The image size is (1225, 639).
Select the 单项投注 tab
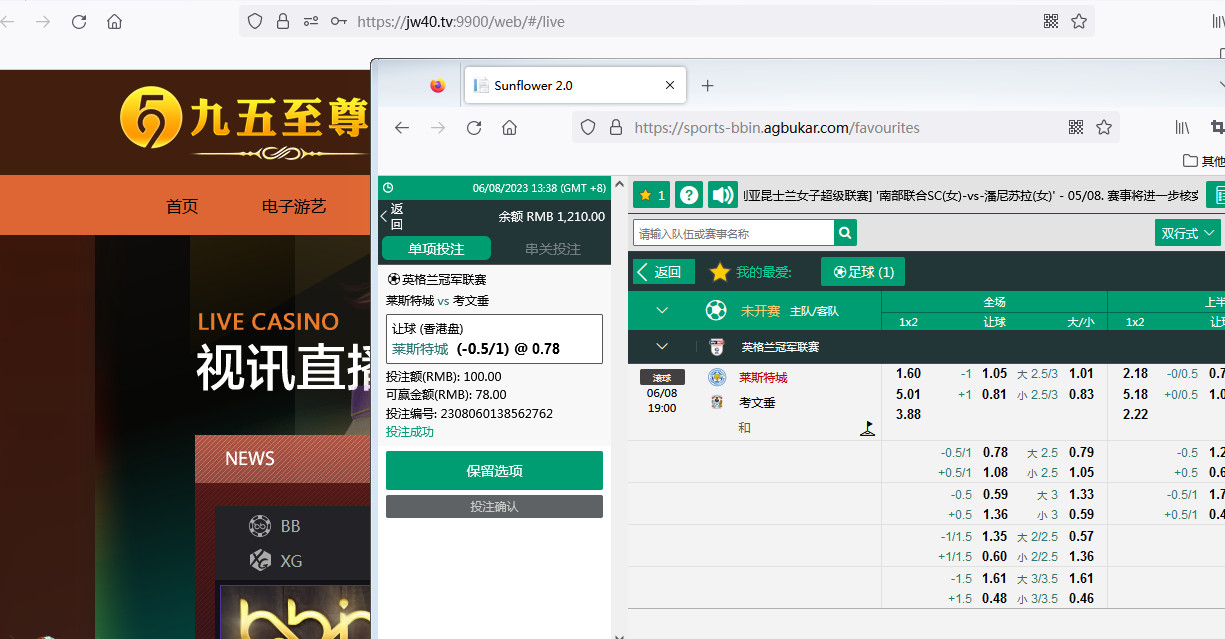436,248
